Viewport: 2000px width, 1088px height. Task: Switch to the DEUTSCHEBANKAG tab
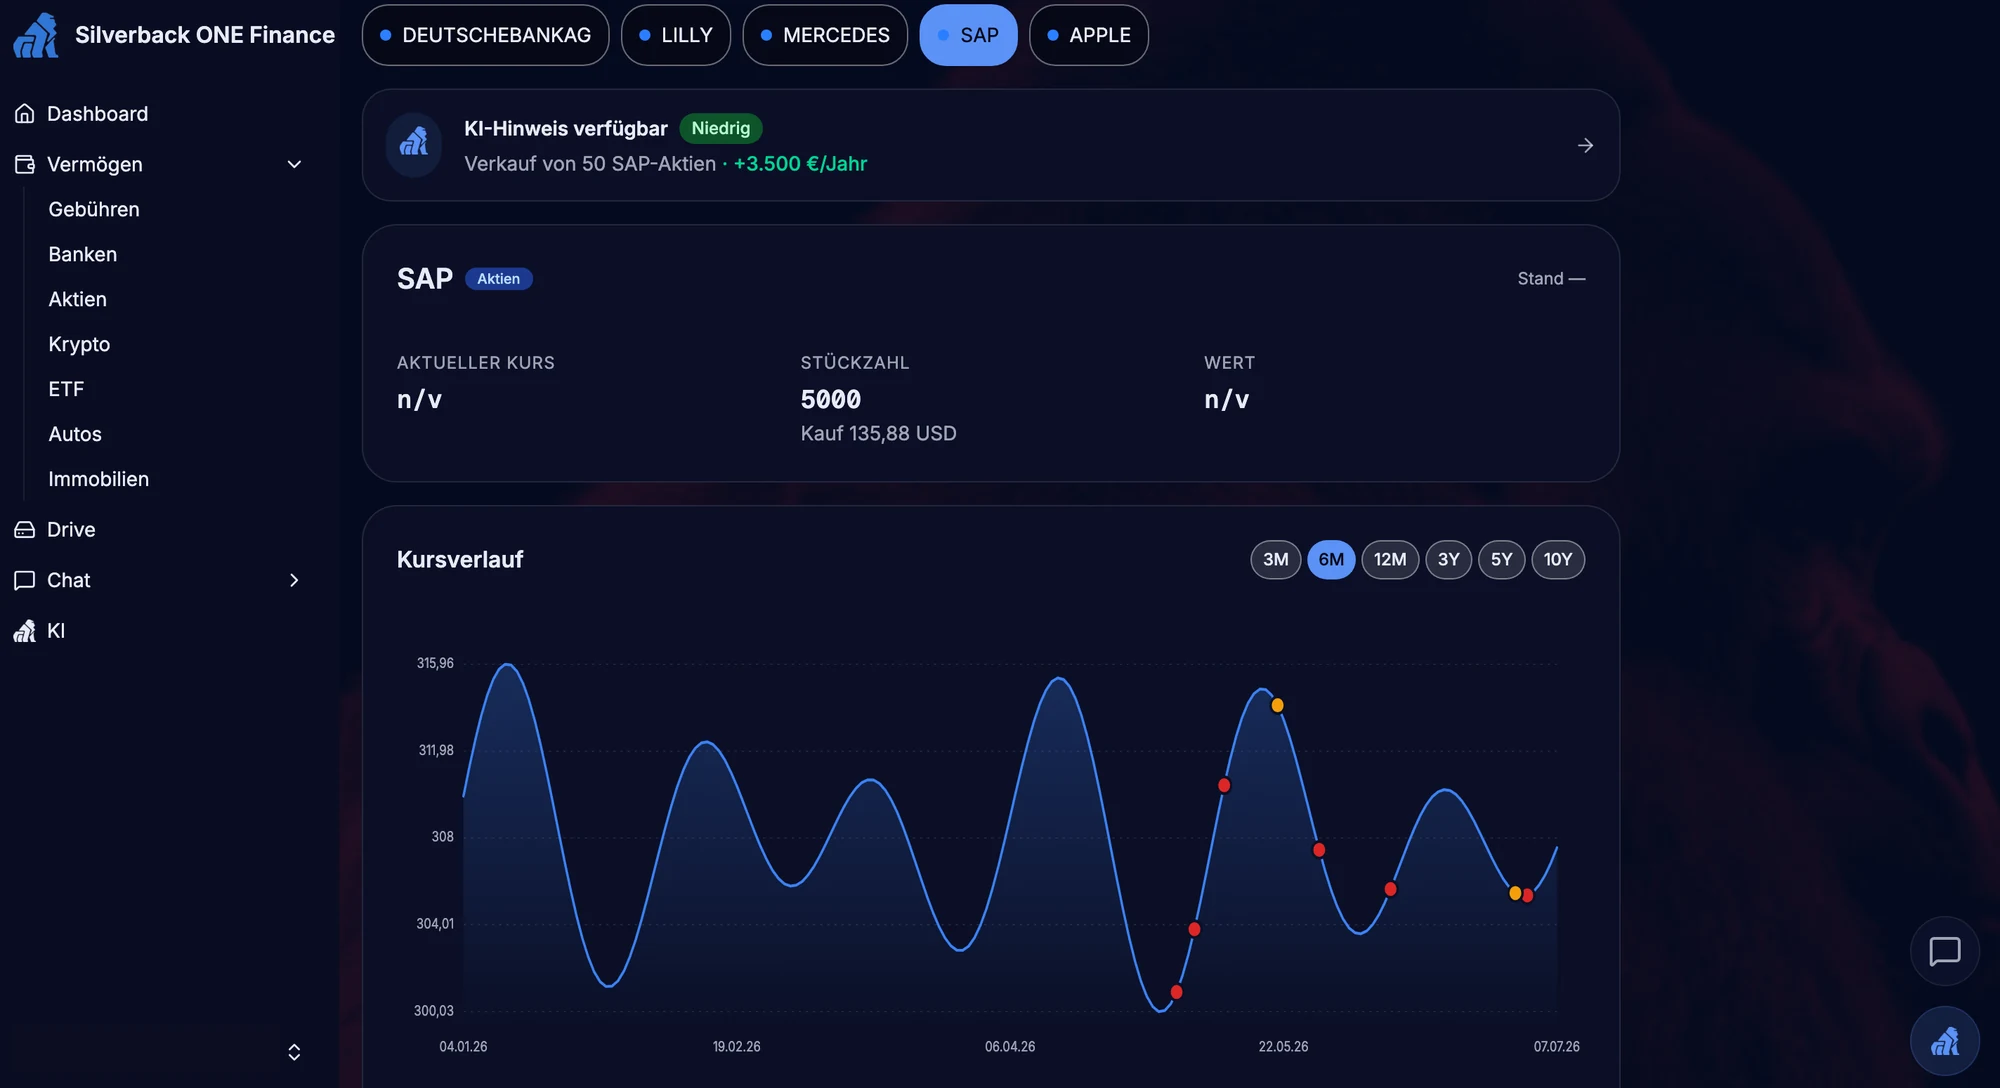tap(486, 35)
